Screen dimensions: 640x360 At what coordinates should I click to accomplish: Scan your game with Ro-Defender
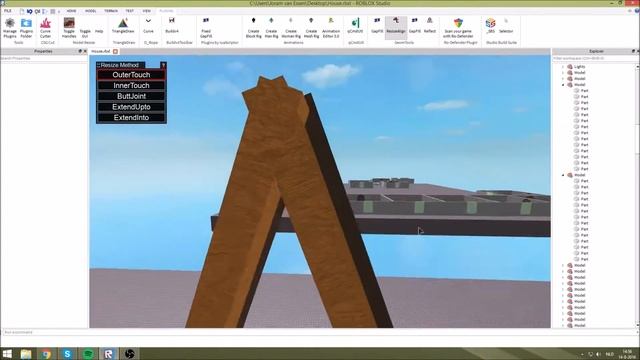(x=458, y=28)
